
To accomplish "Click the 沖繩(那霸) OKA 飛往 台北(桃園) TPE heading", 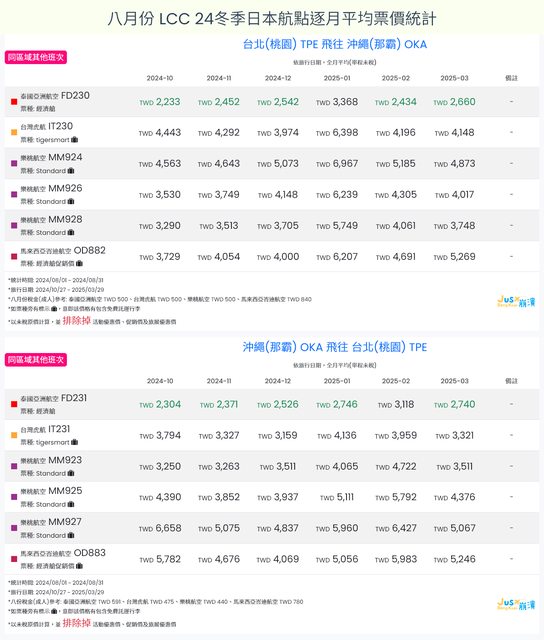I will 335,347.
